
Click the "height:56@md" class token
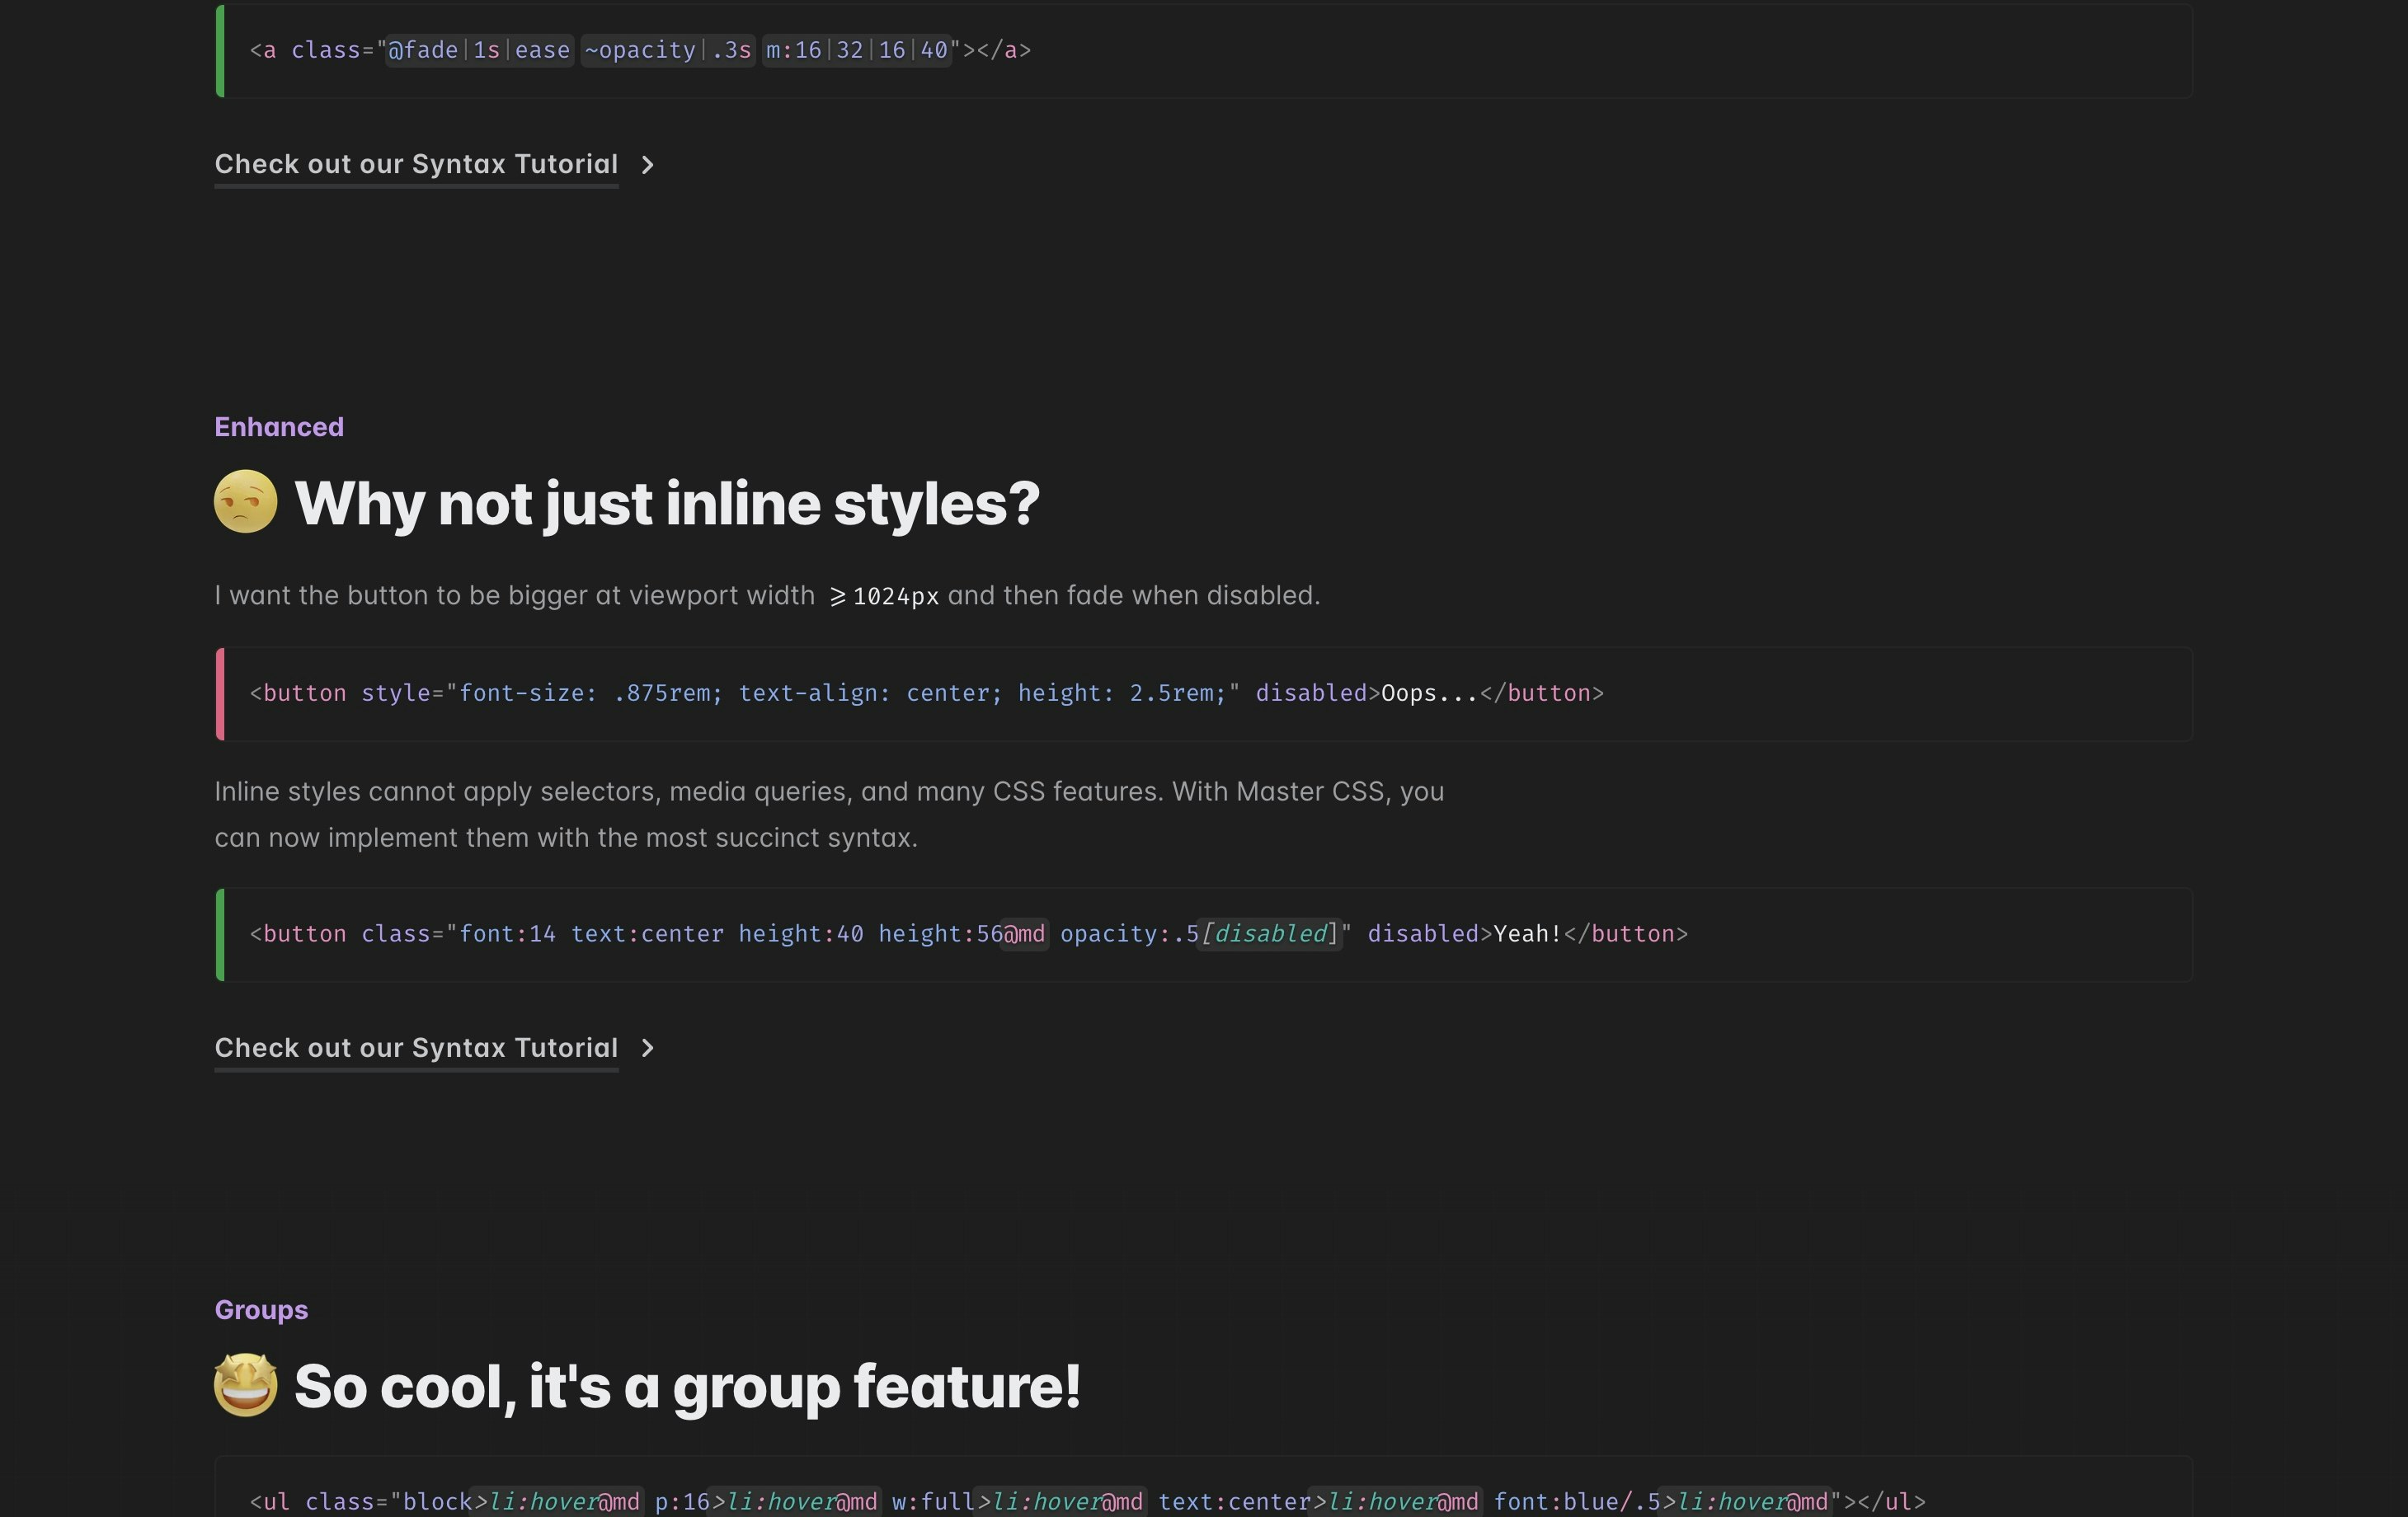[962, 934]
